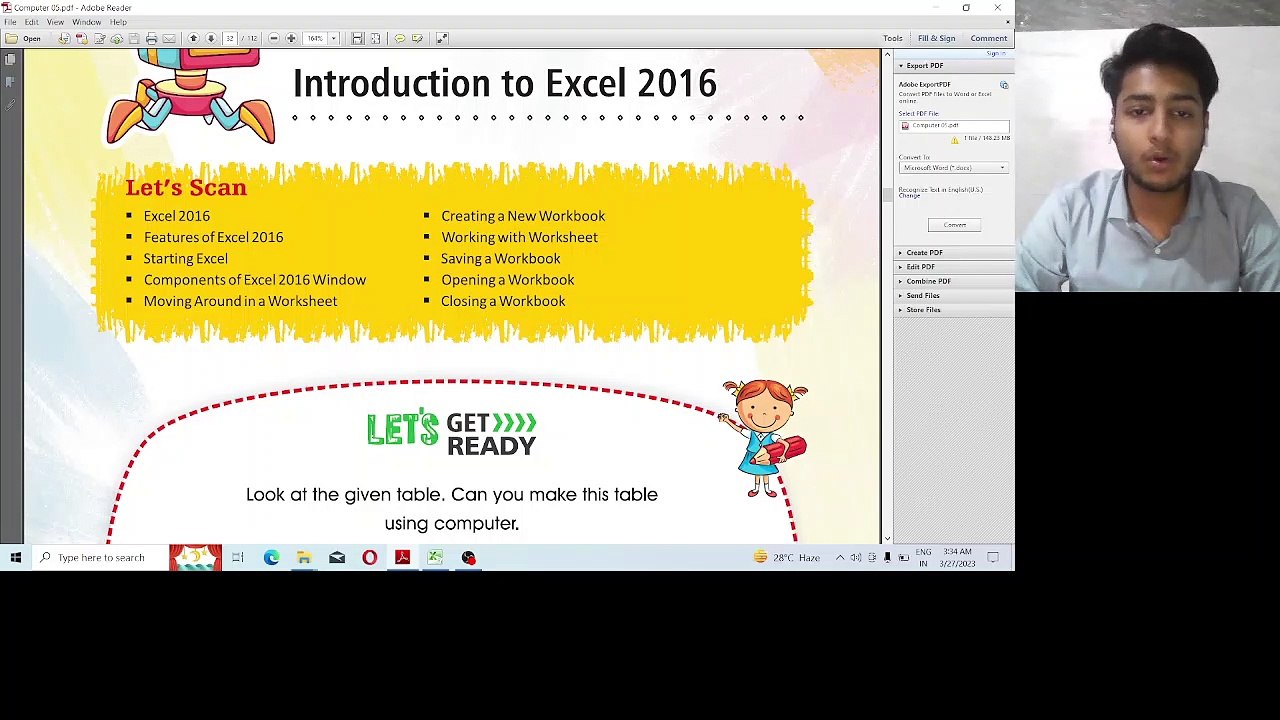The width and height of the screenshot is (1280, 720).
Task: Click the Windows Start button
Action: tap(16, 558)
